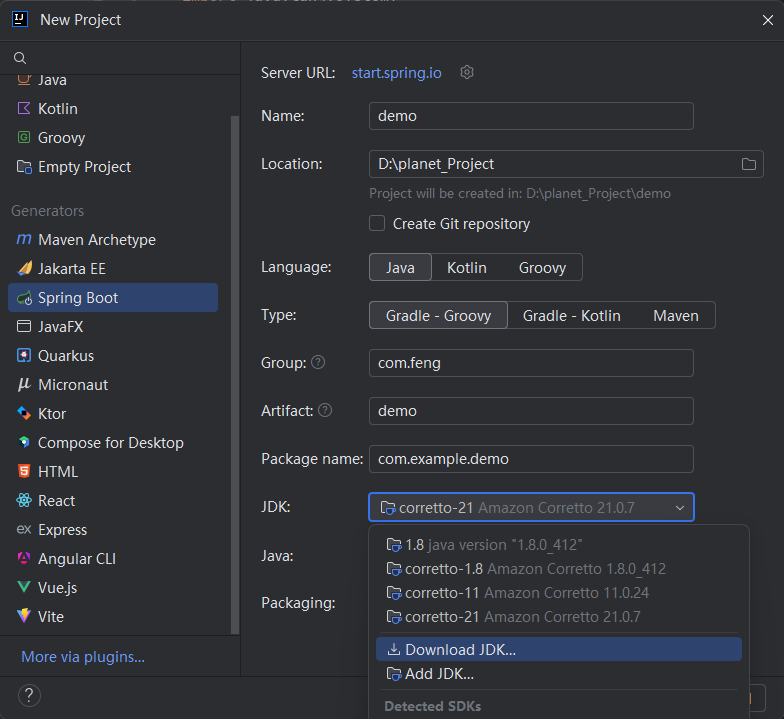
Task: Click the Quarkus icon
Action: point(24,356)
